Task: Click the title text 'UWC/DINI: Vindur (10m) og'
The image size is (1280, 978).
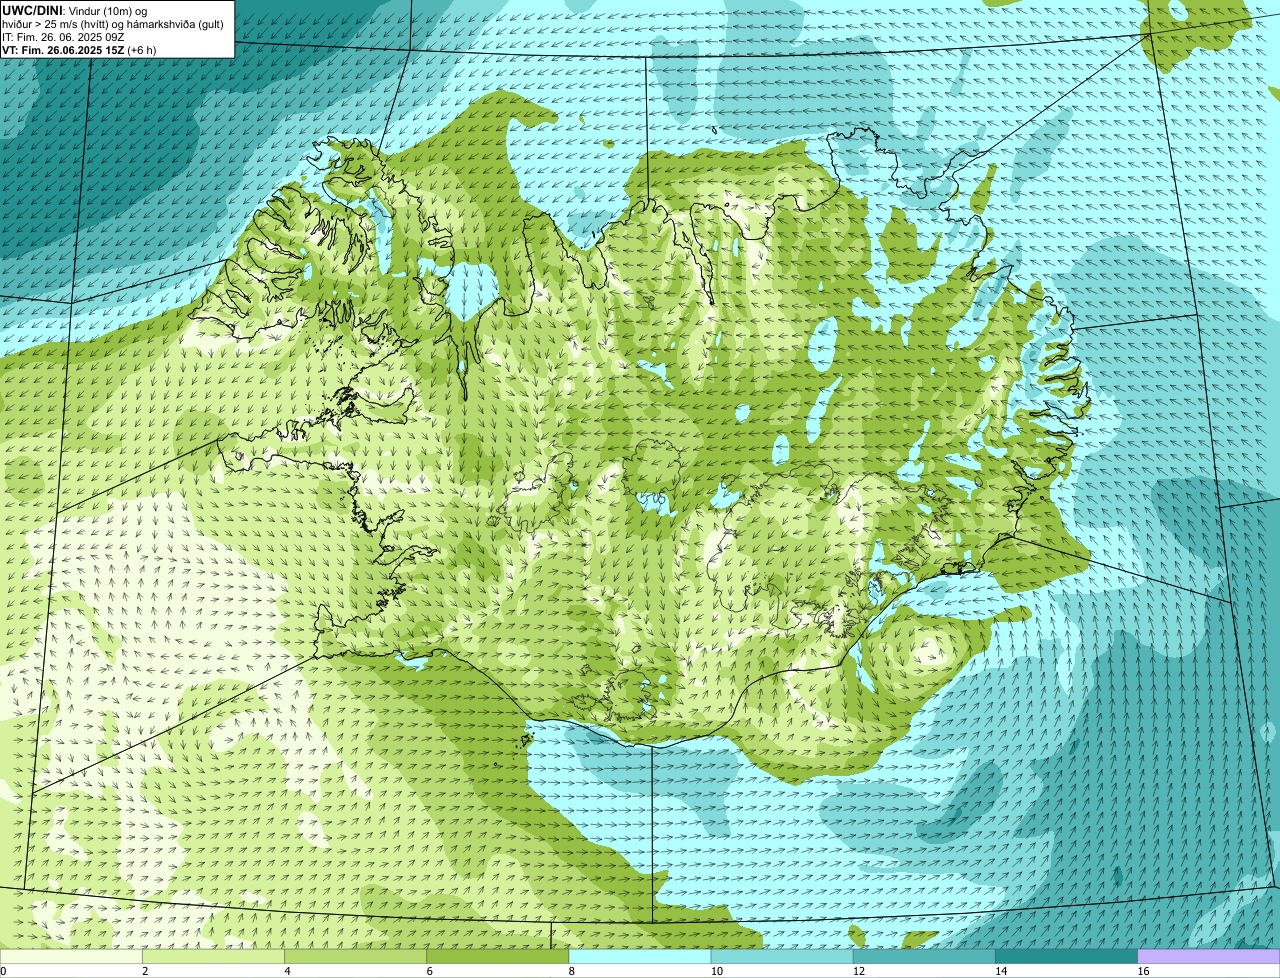Action: [74, 10]
